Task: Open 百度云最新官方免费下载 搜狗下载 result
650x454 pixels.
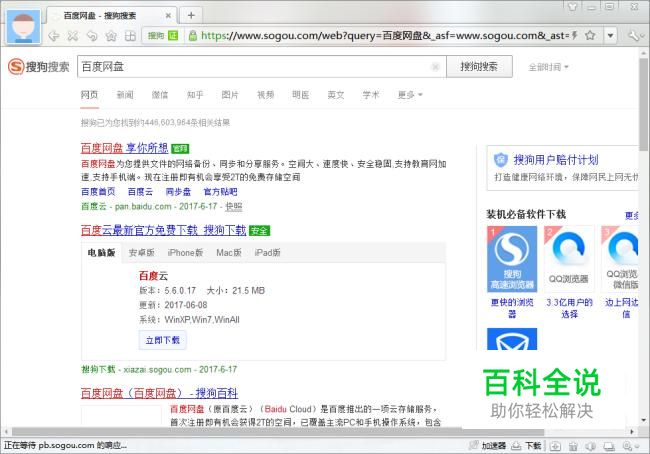Action: pos(163,230)
